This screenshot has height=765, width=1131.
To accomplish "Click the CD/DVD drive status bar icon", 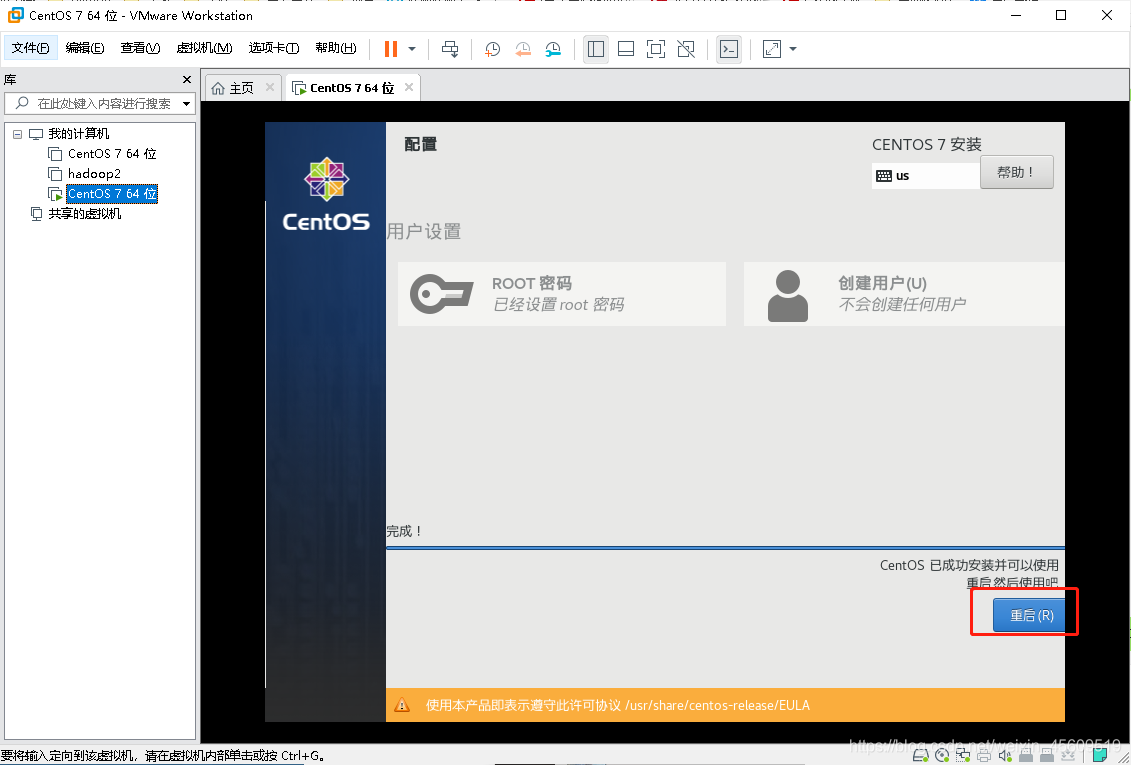I will [x=942, y=755].
